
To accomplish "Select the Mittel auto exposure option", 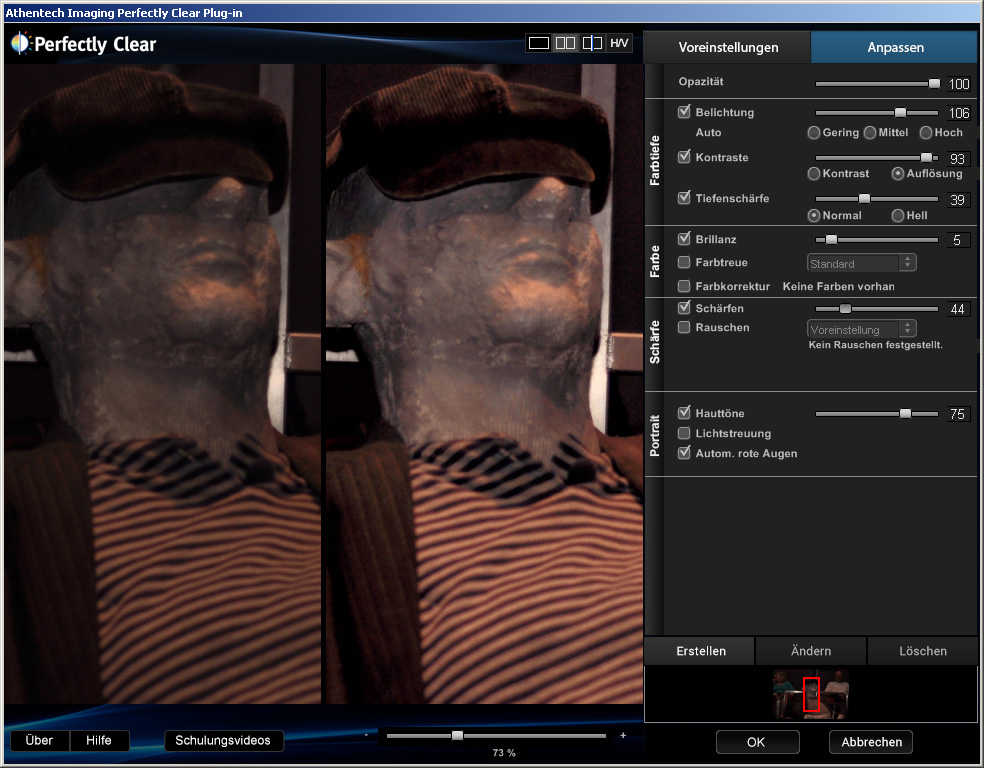I will 870,132.
